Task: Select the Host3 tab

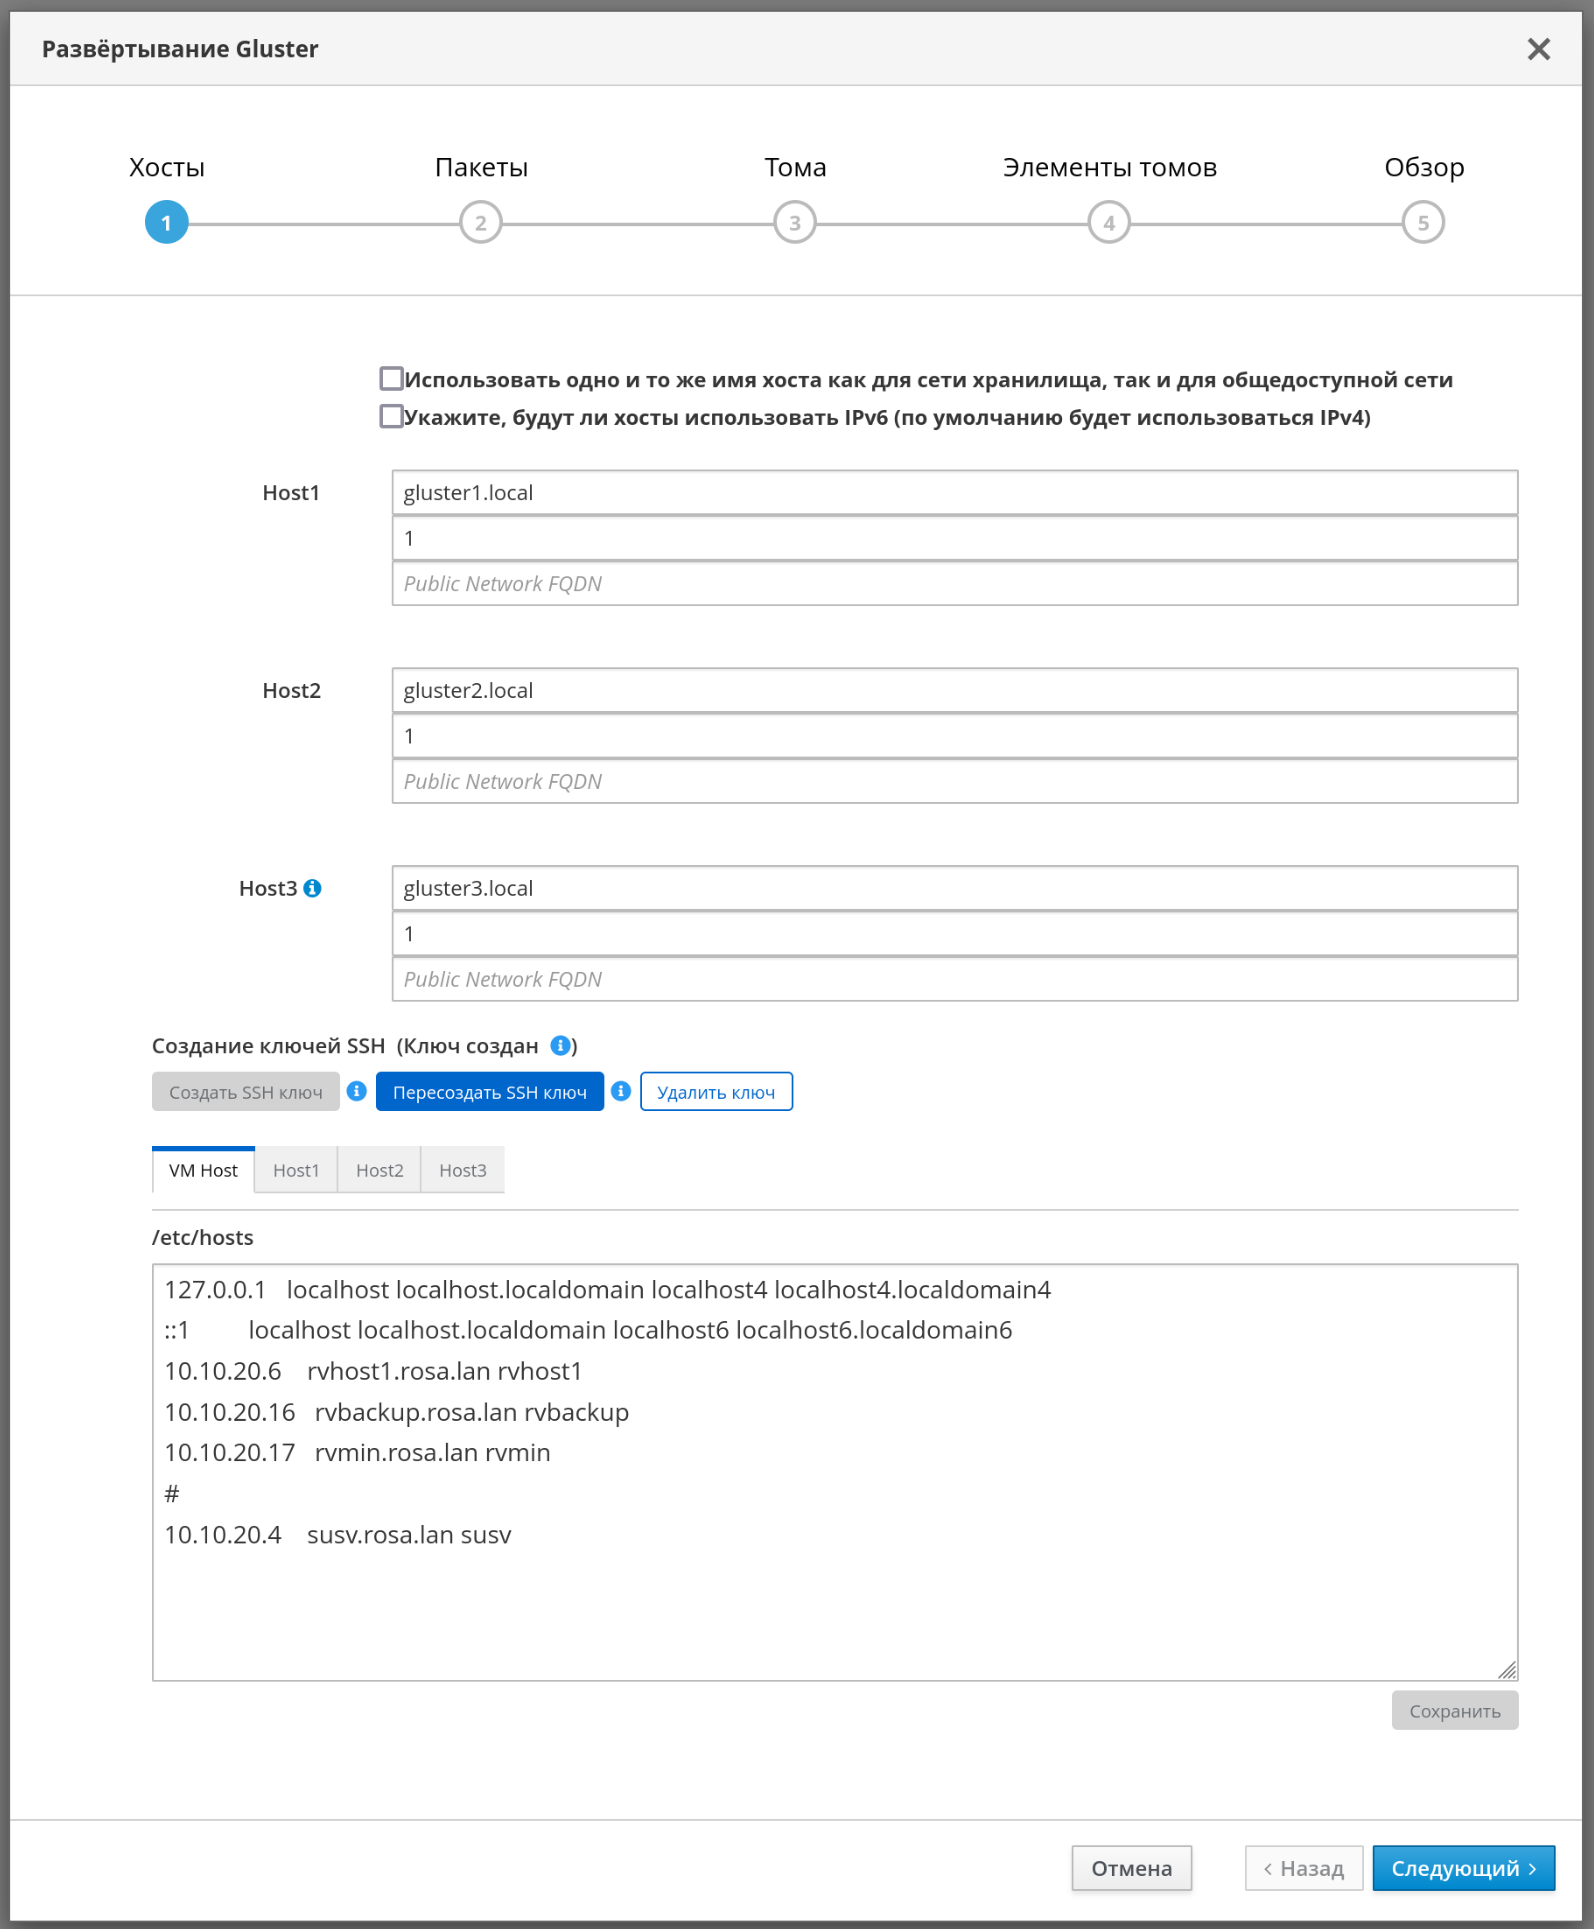Action: click(x=462, y=1170)
